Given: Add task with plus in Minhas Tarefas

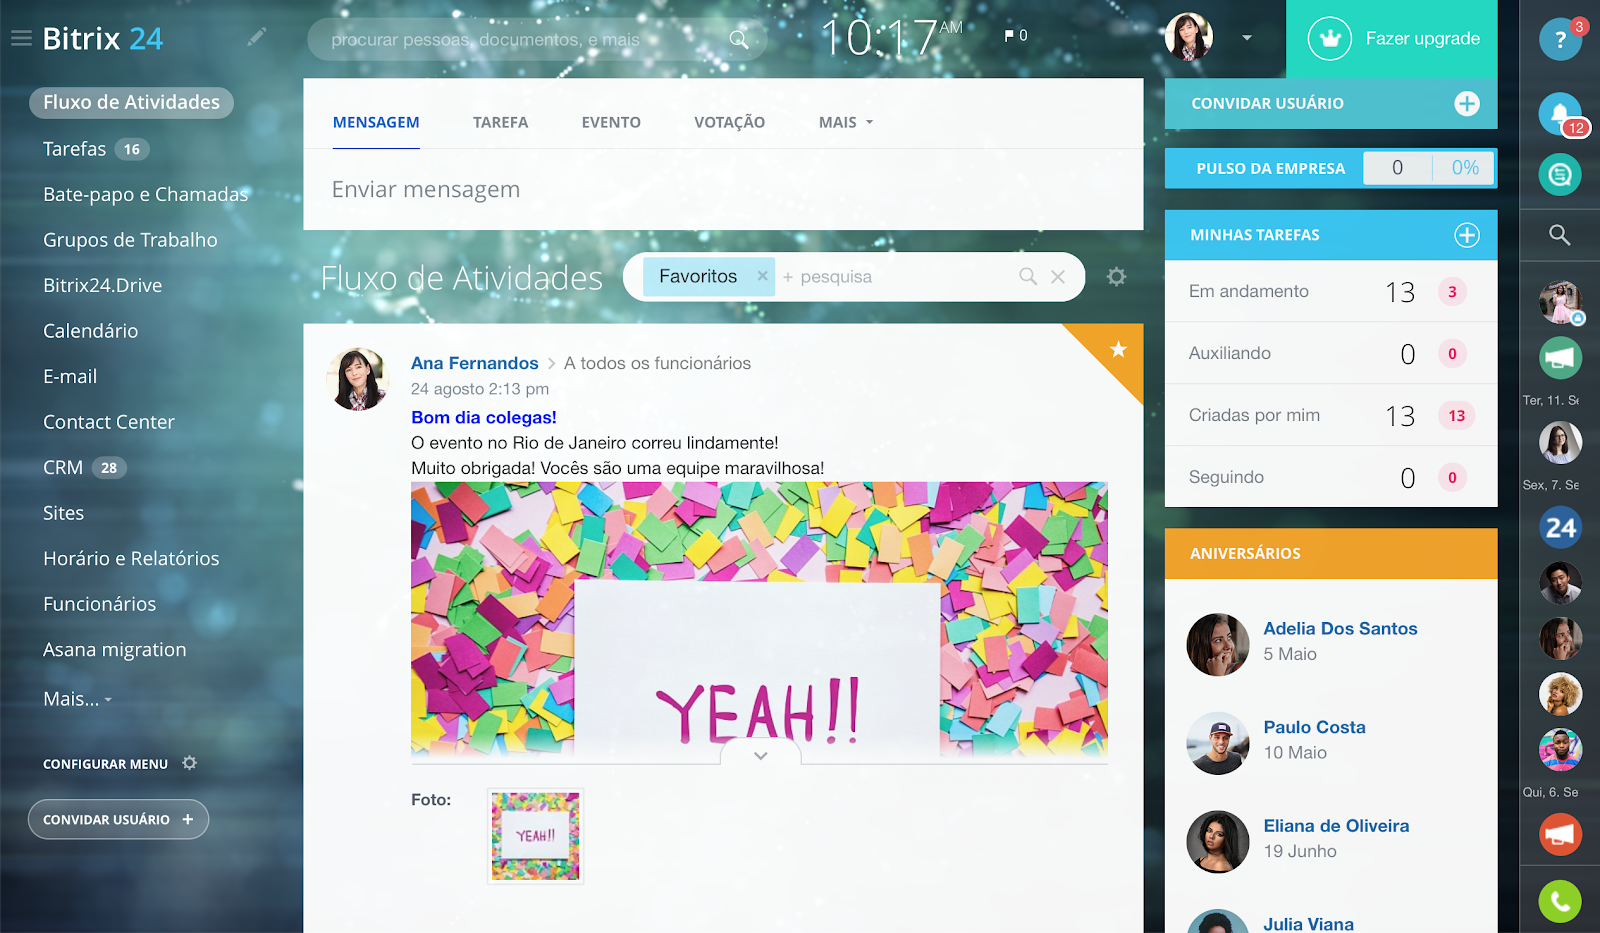Looking at the screenshot, I should pos(1467,235).
